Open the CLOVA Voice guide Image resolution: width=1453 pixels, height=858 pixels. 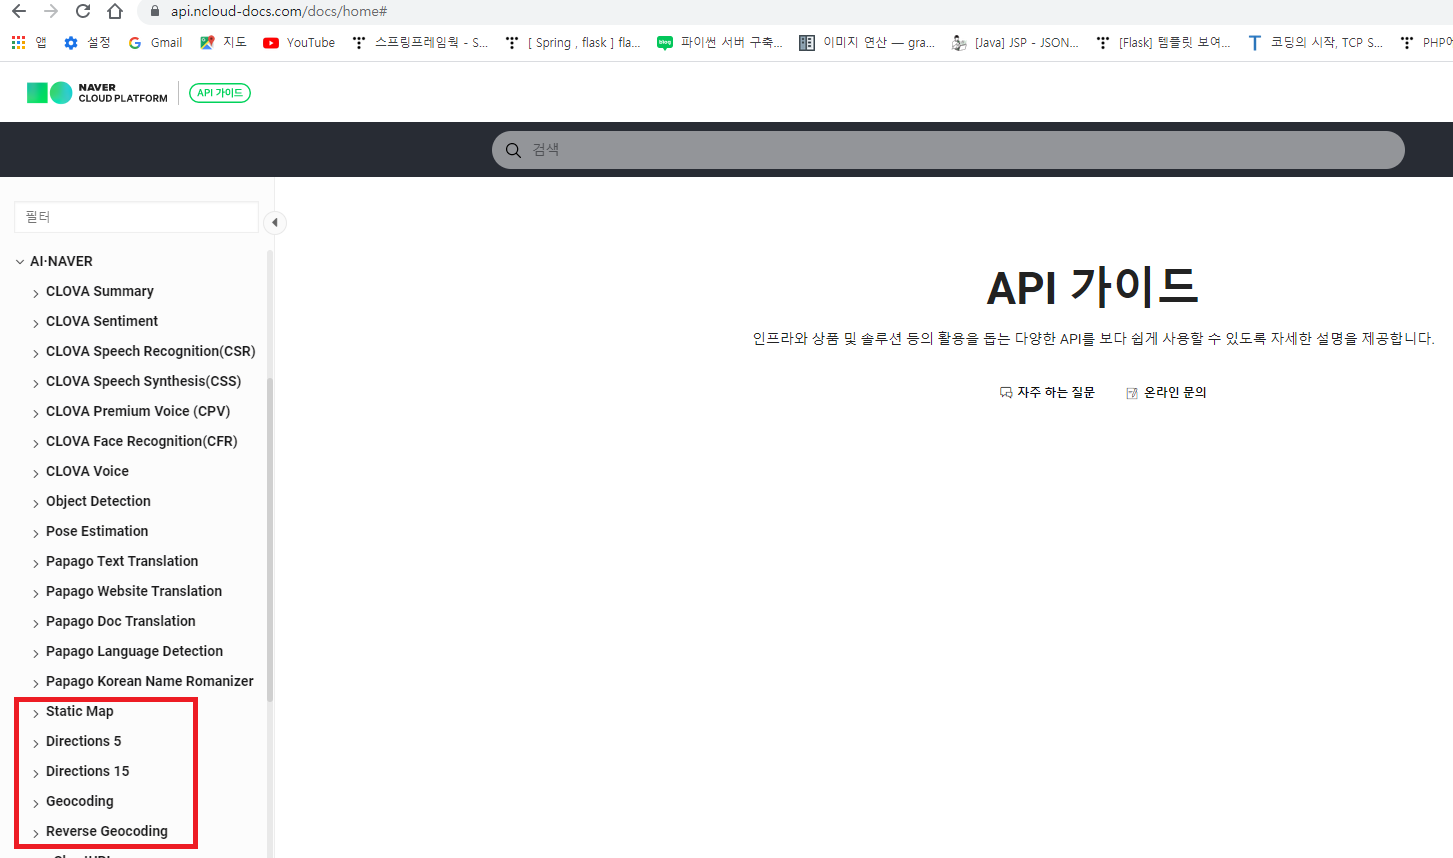(x=87, y=471)
